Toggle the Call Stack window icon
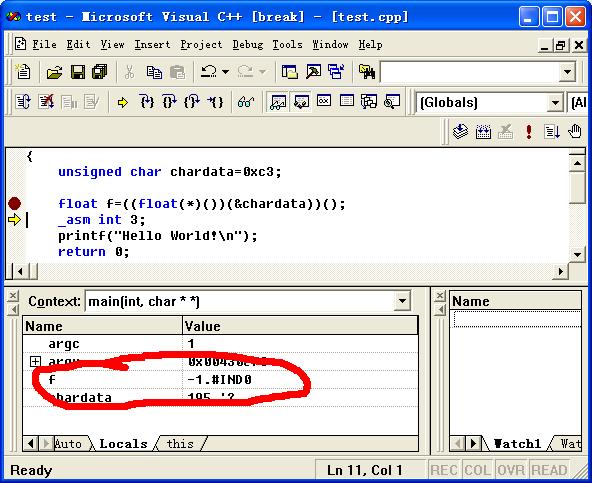The height and width of the screenshot is (483, 592). pyautogui.click(x=369, y=102)
